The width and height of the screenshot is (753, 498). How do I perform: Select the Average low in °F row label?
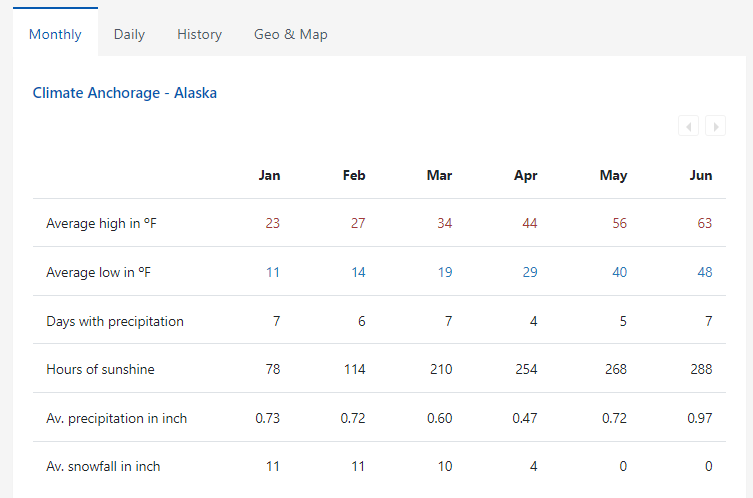pyautogui.click(x=99, y=272)
